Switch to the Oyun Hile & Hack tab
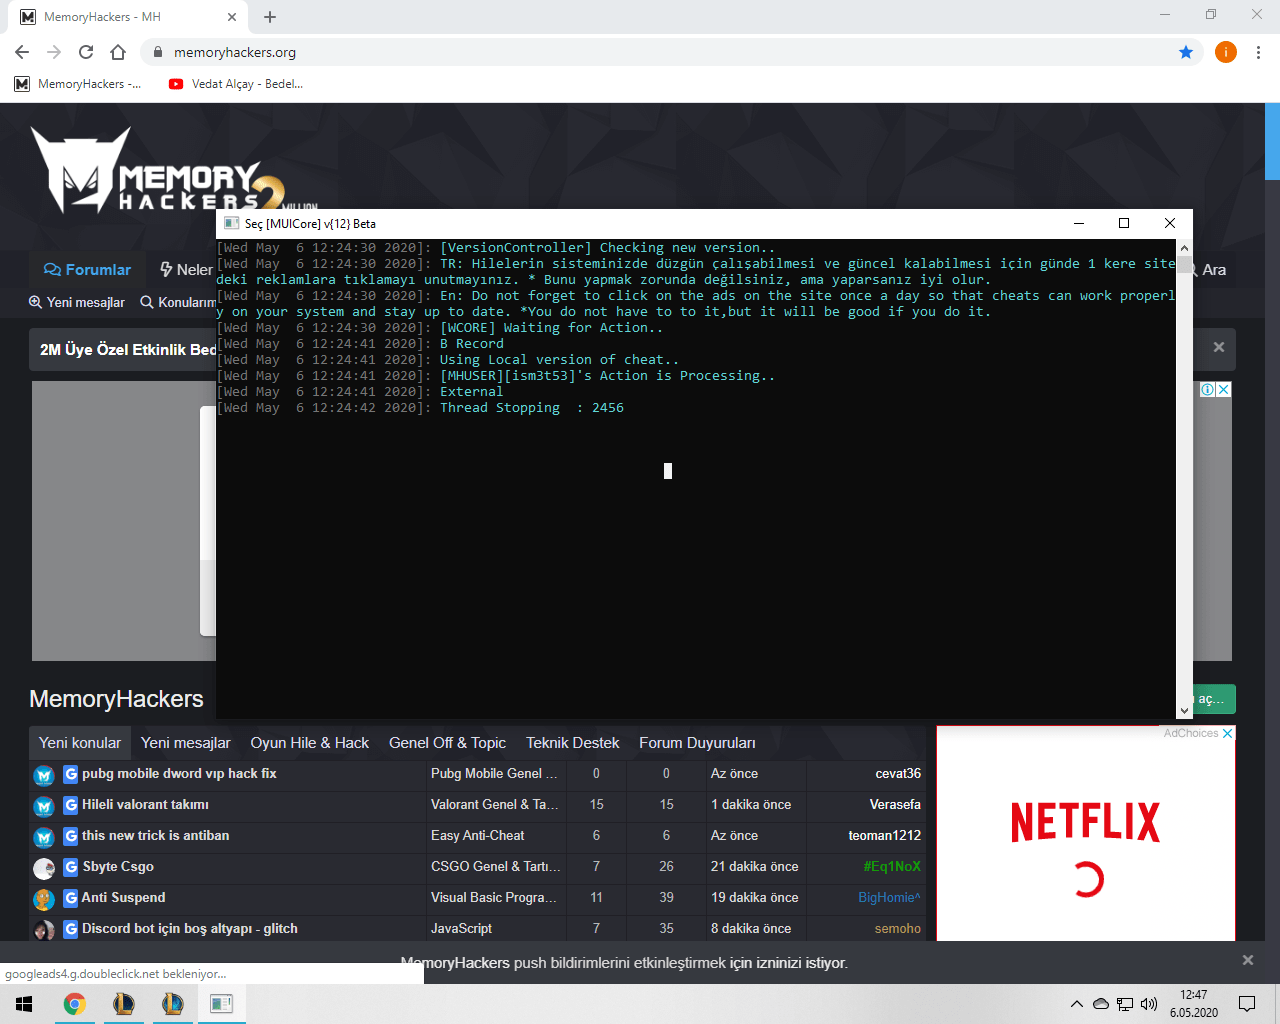Screen dimensions: 1280x1024 310,743
